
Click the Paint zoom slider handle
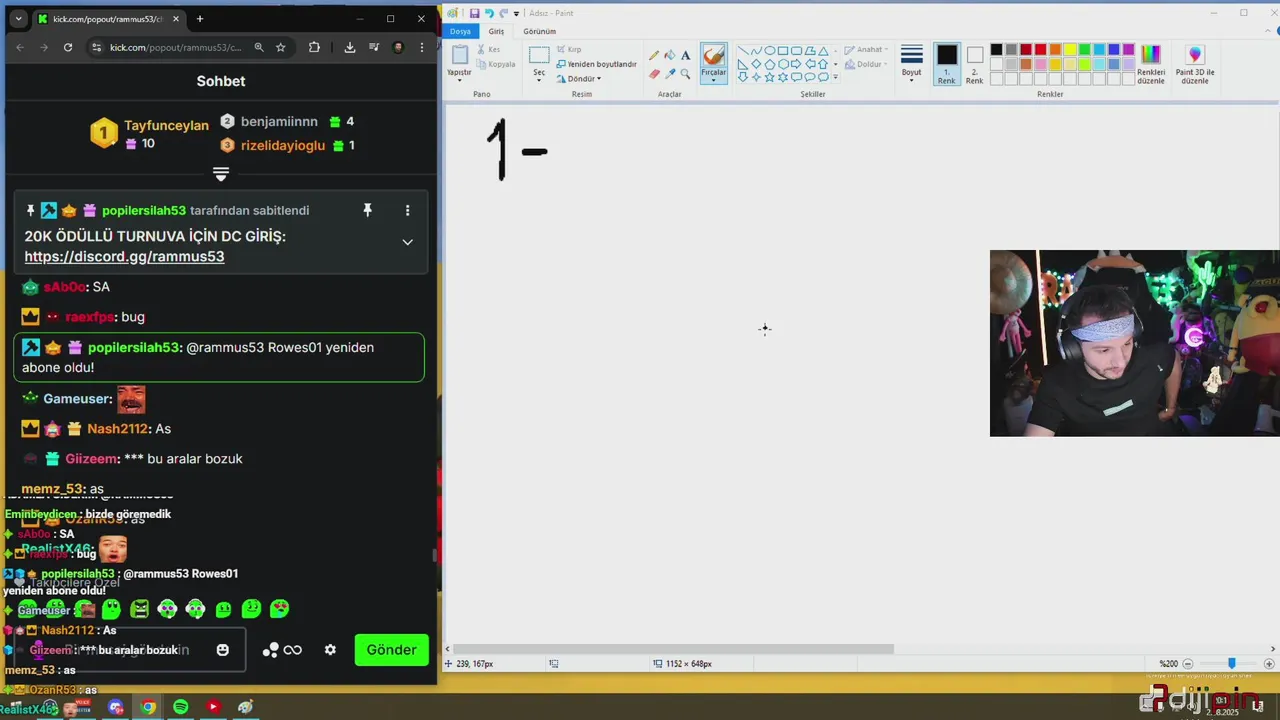[x=1231, y=663]
